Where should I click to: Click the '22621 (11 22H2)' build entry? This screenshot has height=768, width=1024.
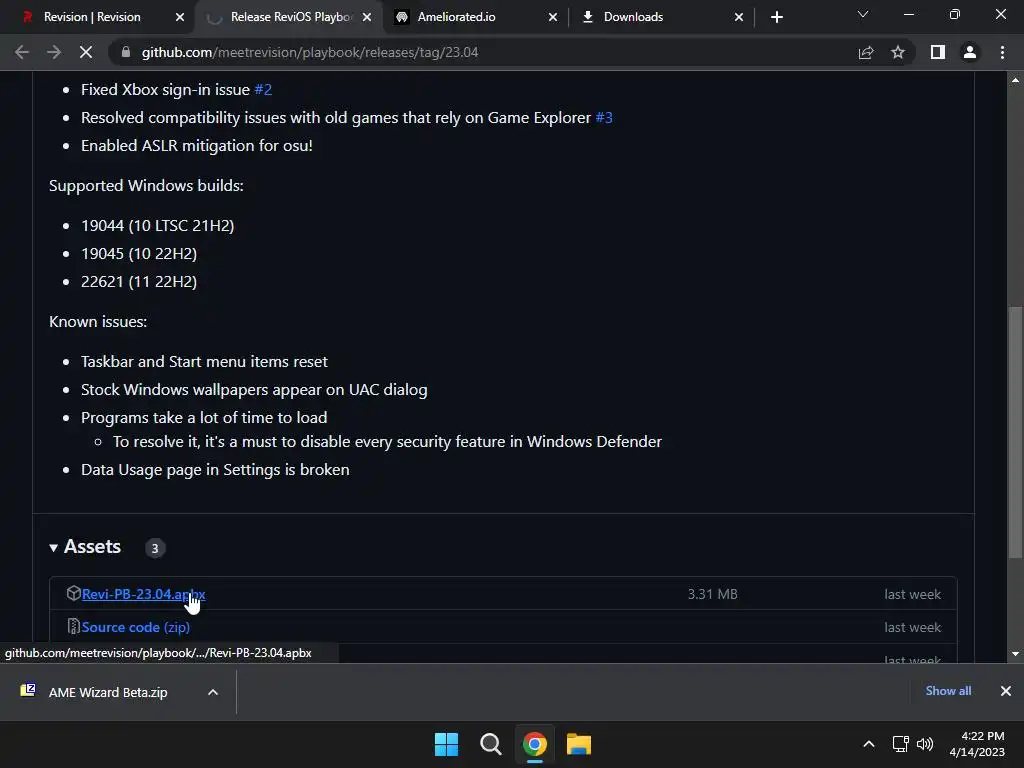pyautogui.click(x=139, y=281)
